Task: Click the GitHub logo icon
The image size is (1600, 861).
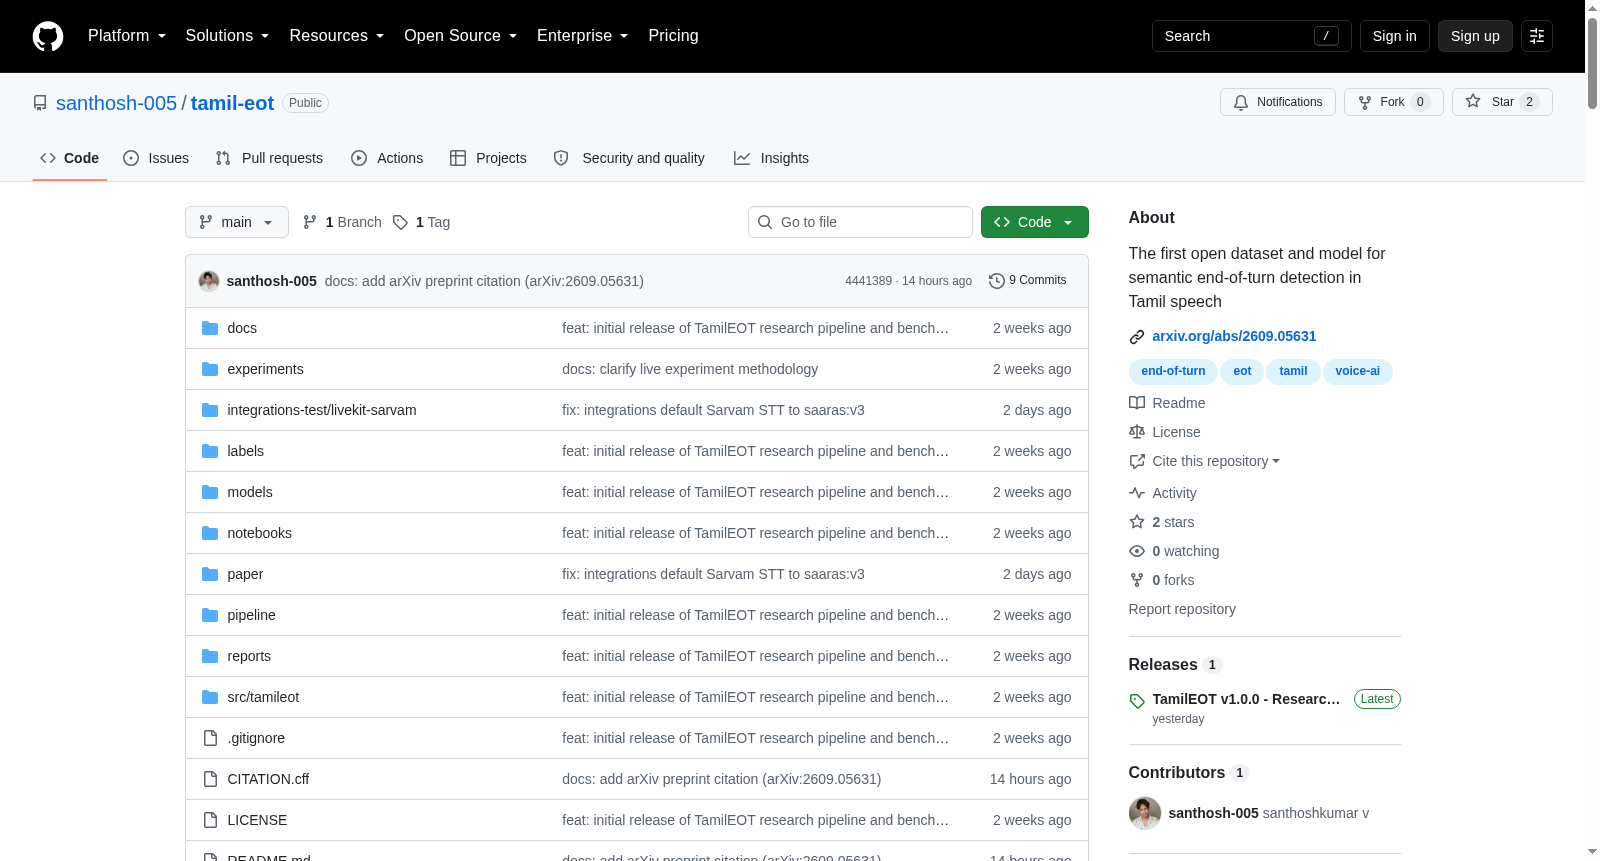Action: [x=48, y=36]
